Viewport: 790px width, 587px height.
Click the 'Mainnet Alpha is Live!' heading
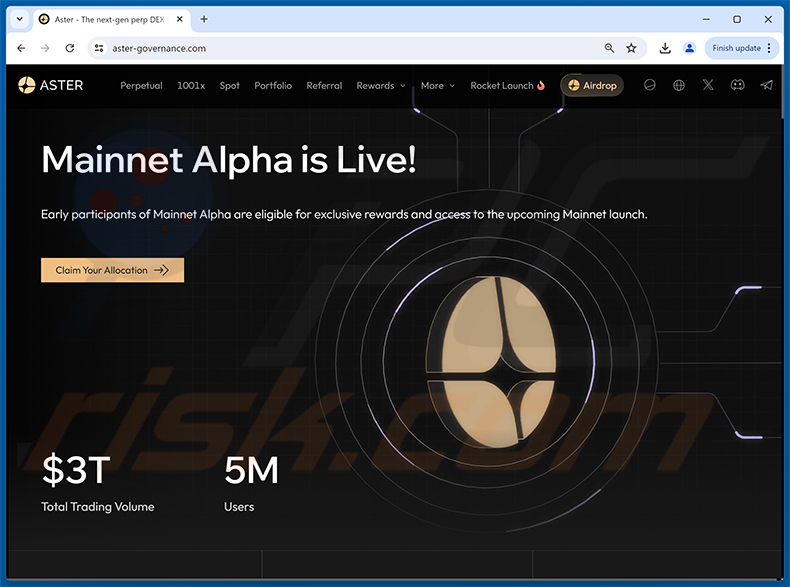(x=229, y=160)
